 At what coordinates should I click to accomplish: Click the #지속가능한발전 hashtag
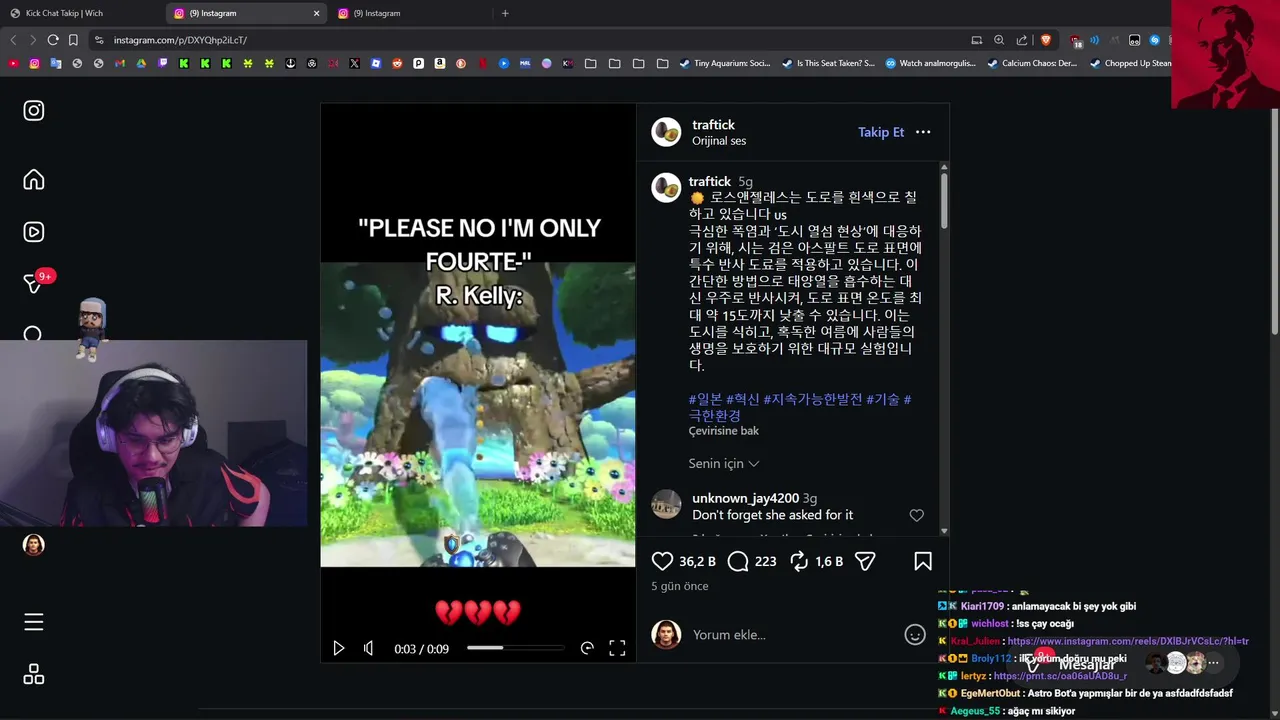812,399
